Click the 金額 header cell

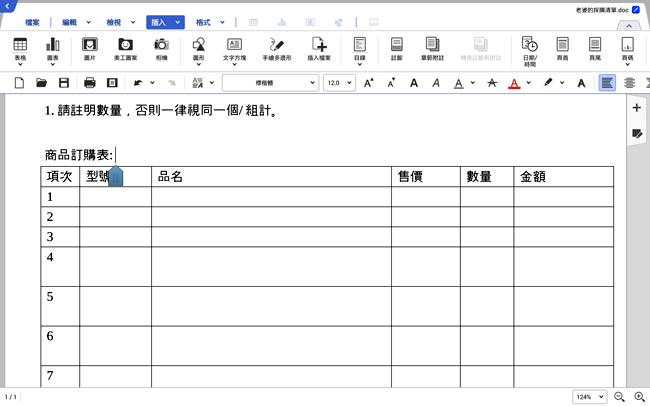click(x=563, y=177)
